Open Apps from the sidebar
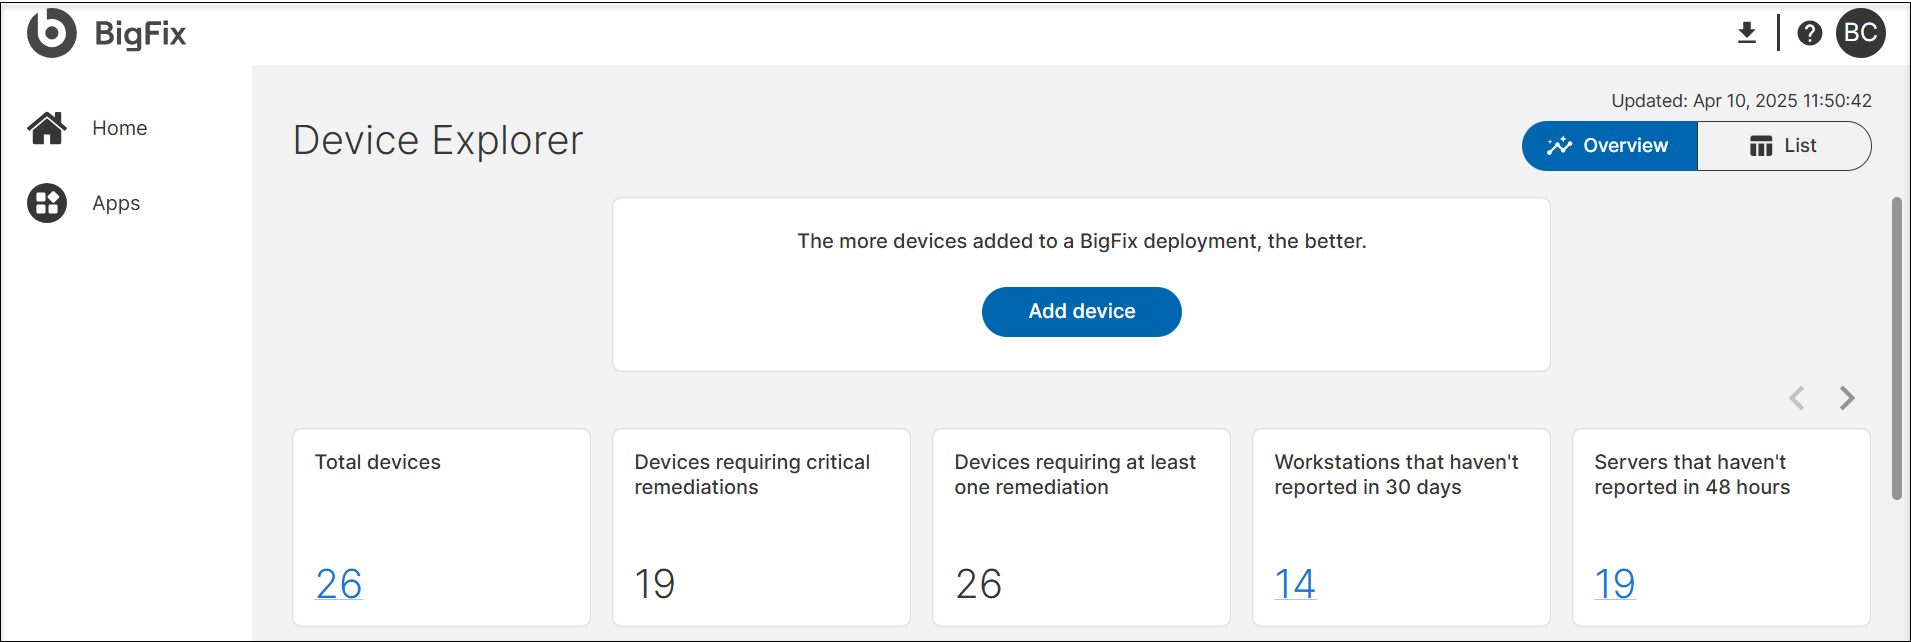This screenshot has width=1911, height=642. [46, 202]
